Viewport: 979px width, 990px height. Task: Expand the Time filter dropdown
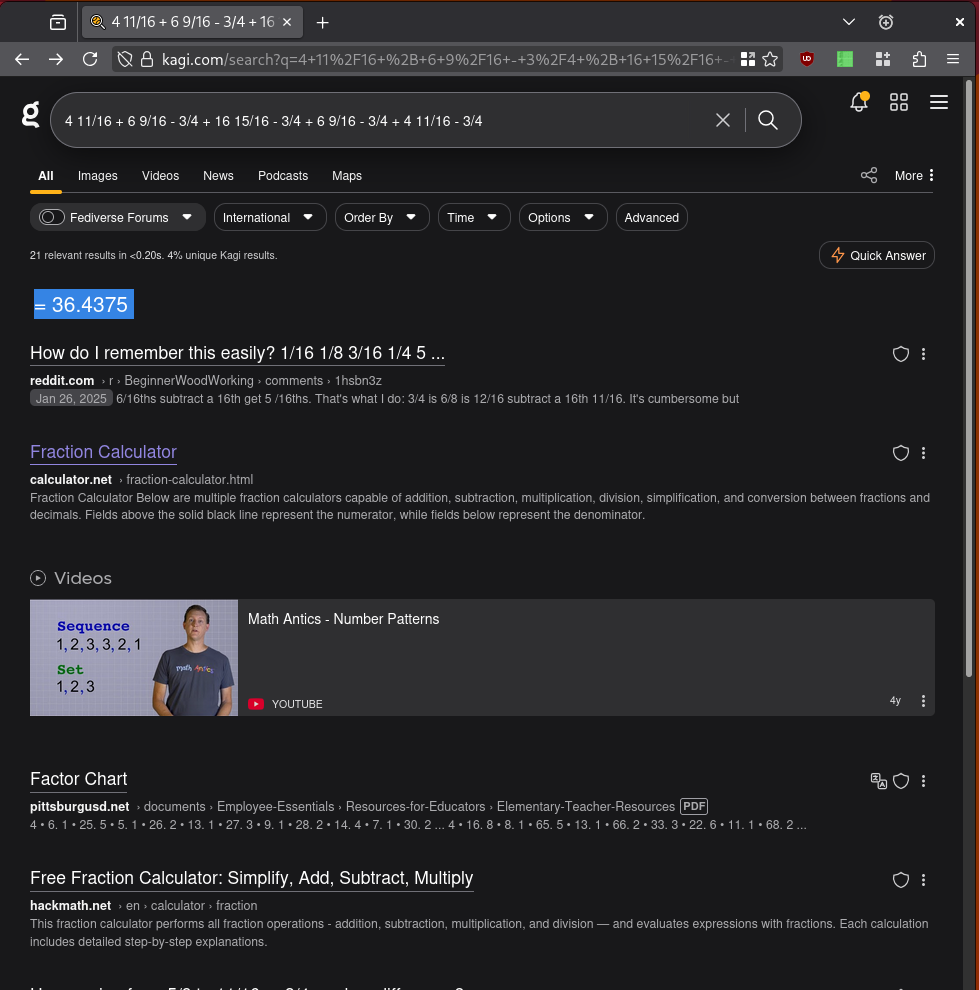click(474, 217)
